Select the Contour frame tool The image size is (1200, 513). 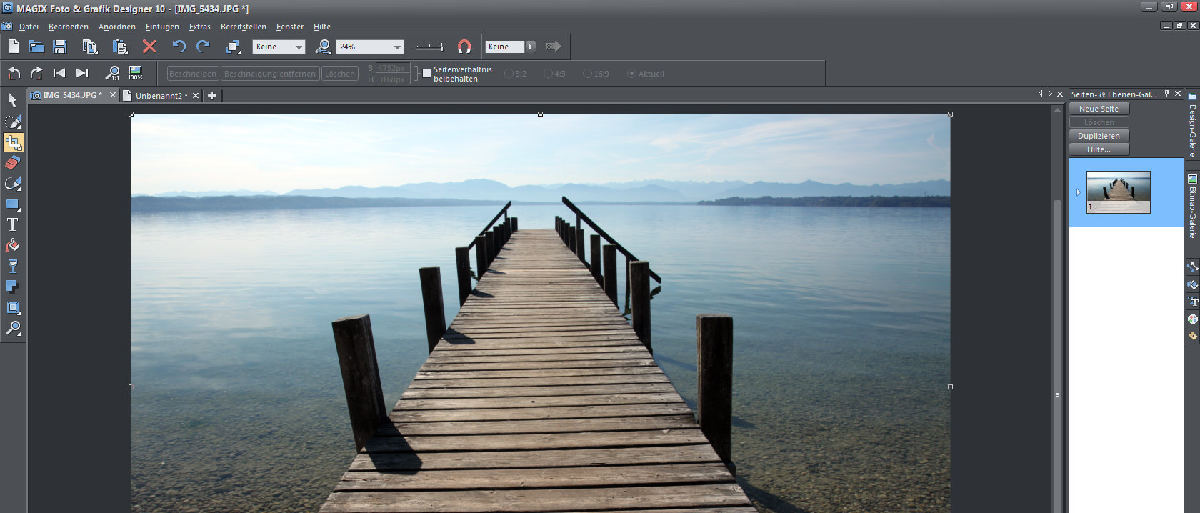(x=13, y=308)
